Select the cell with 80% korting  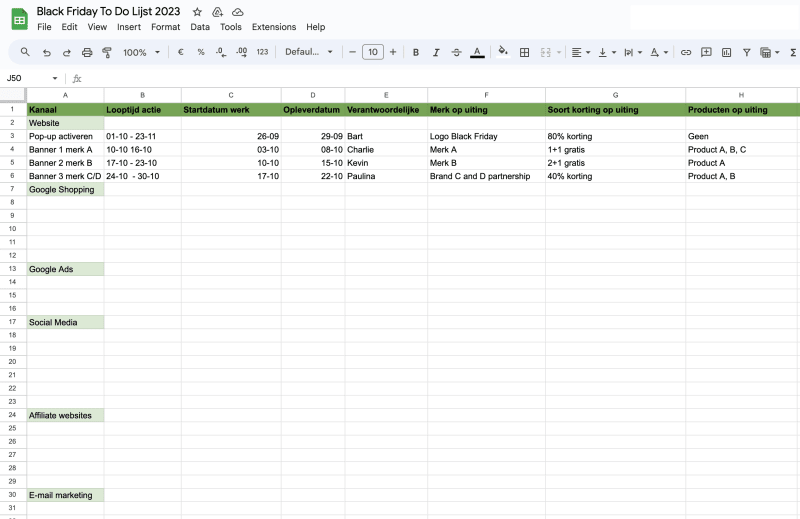(x=615, y=136)
